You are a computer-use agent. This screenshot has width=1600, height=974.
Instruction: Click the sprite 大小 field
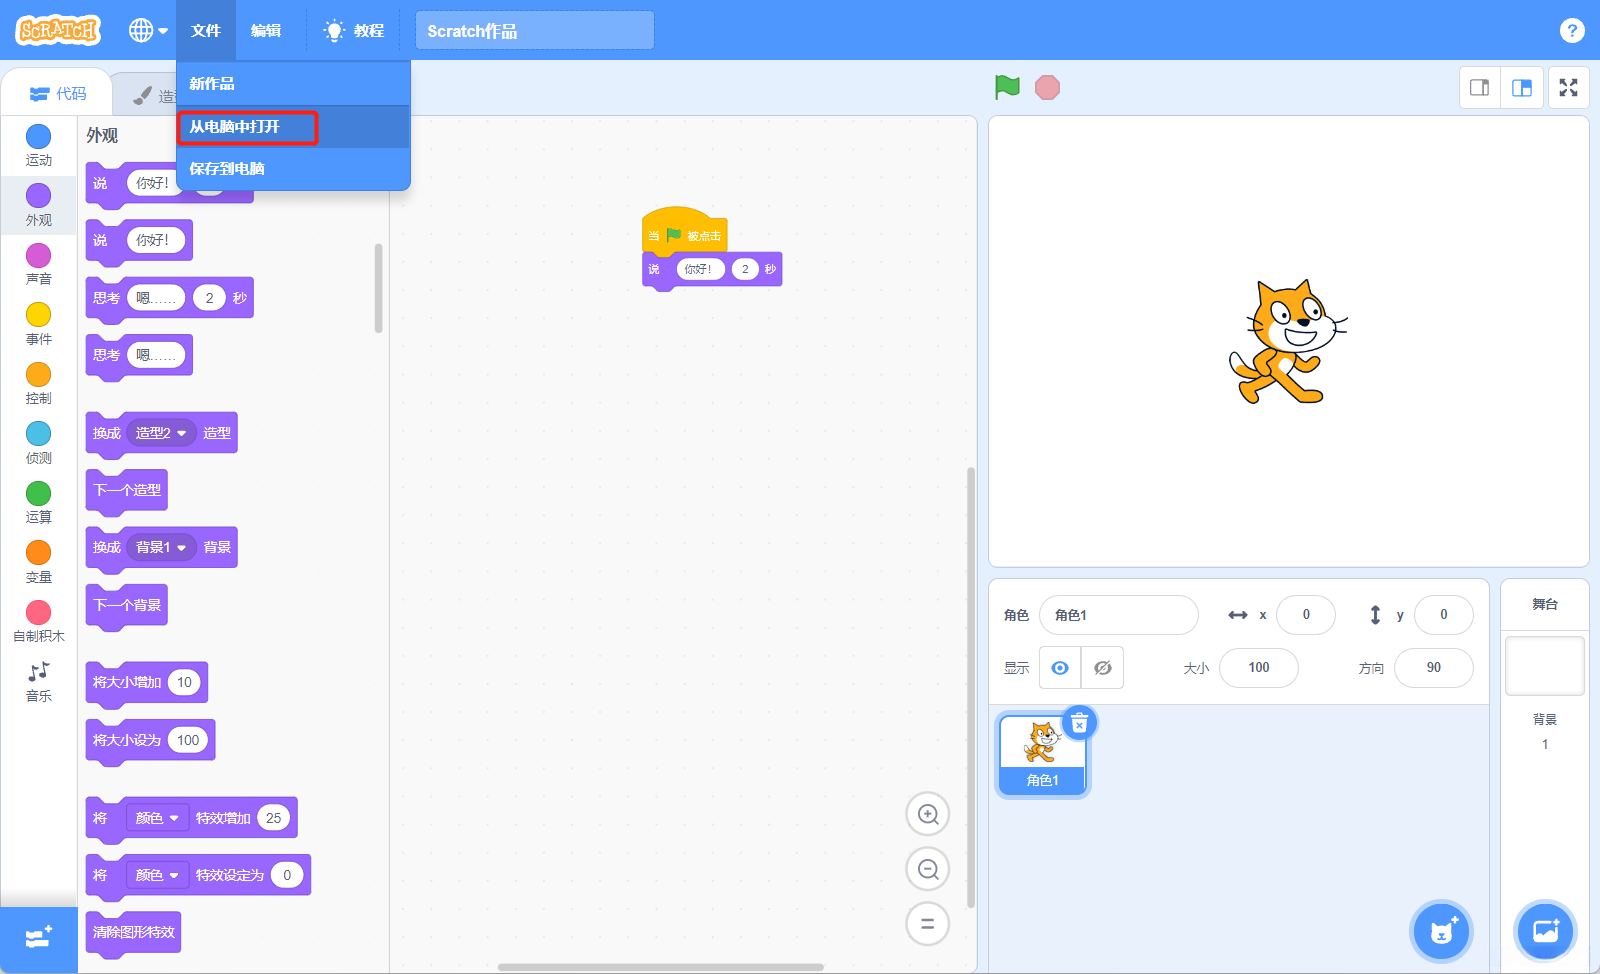[1259, 668]
